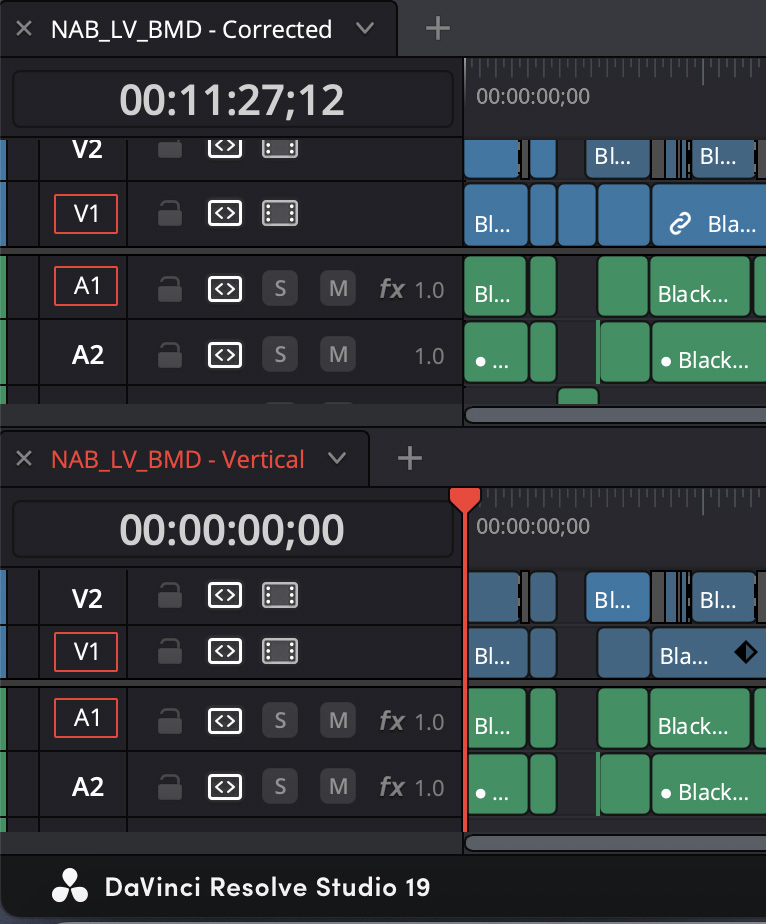The width and height of the screenshot is (766, 924).
Task: Add new tab beside Vertical tab
Action: 410,458
